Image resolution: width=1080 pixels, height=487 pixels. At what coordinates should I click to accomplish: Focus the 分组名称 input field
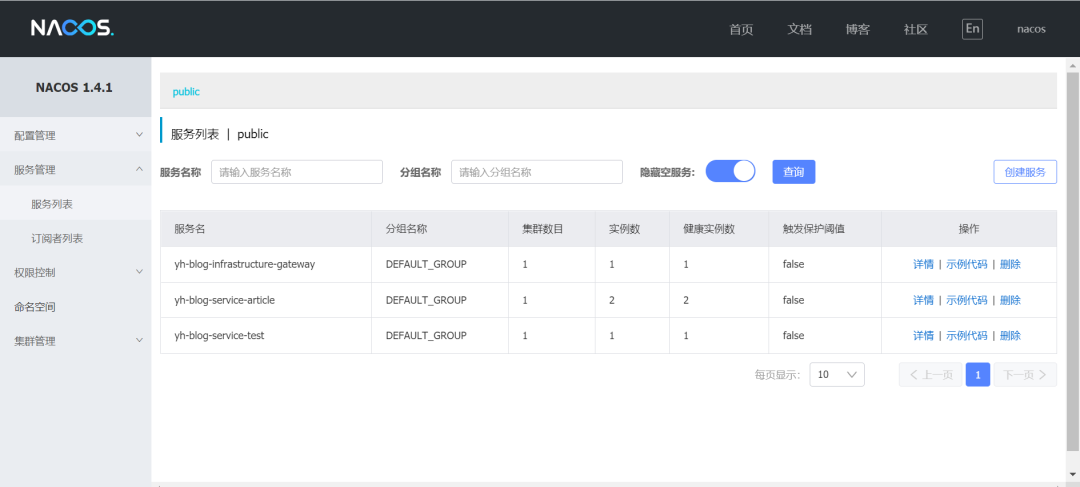537,172
